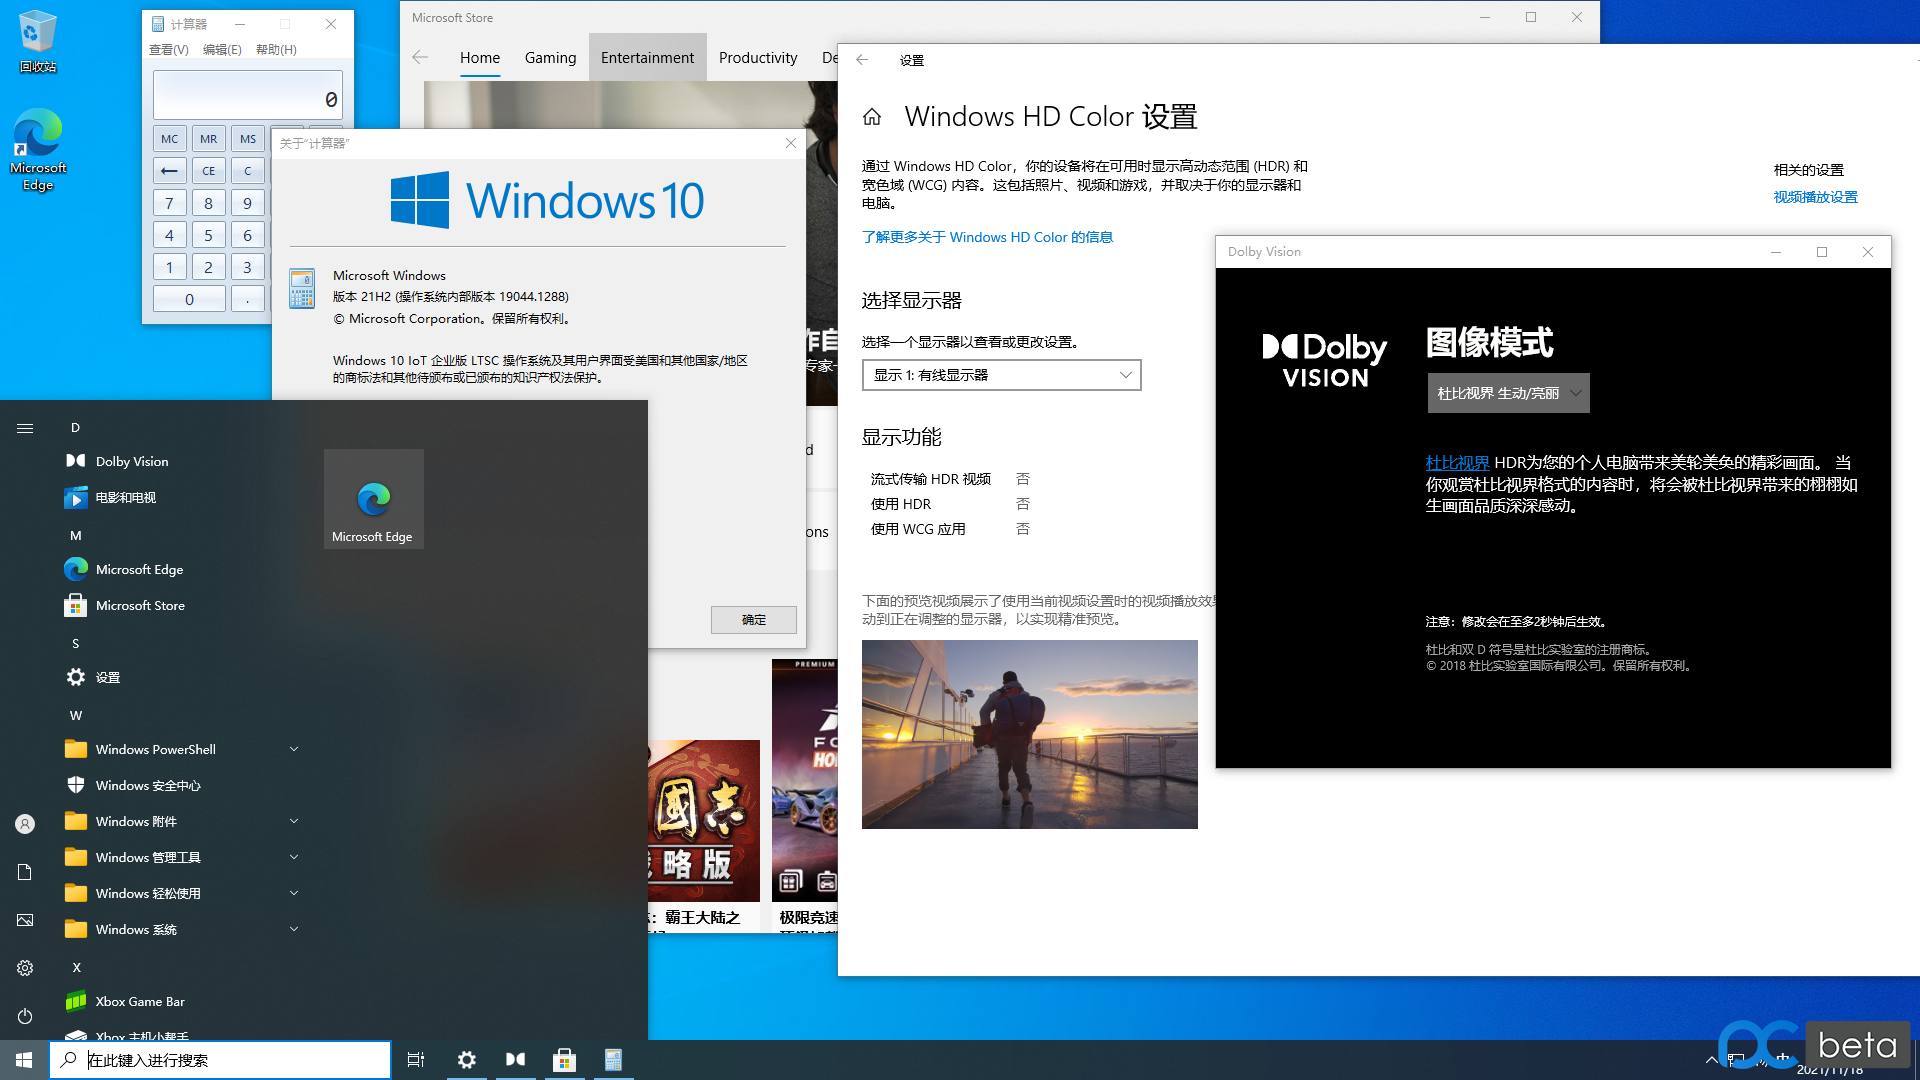
Task: Open the calculator 查看(V) menu
Action: click(168, 50)
